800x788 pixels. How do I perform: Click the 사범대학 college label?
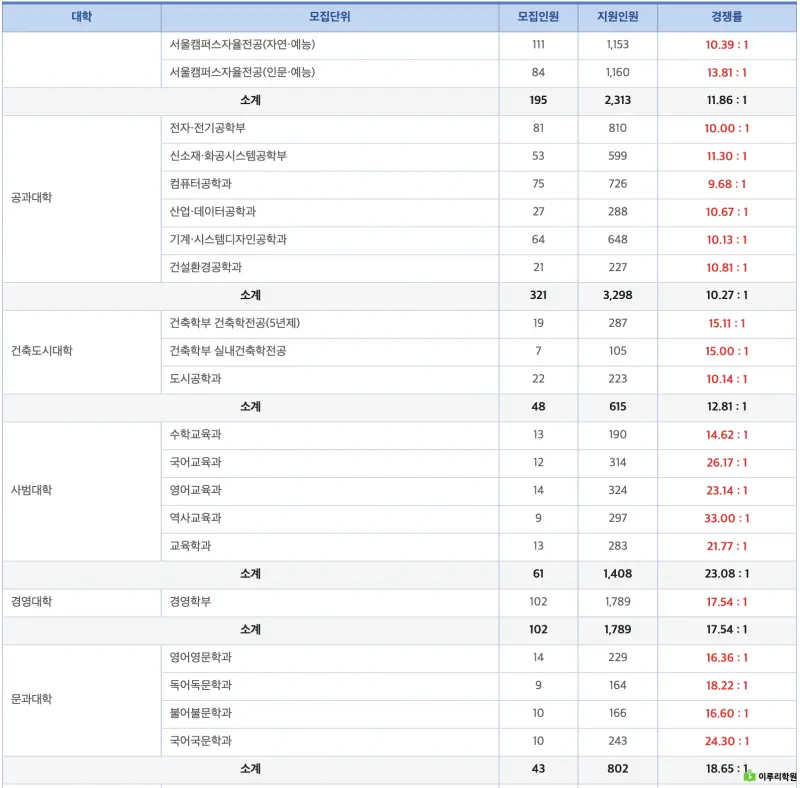pyautogui.click(x=32, y=490)
